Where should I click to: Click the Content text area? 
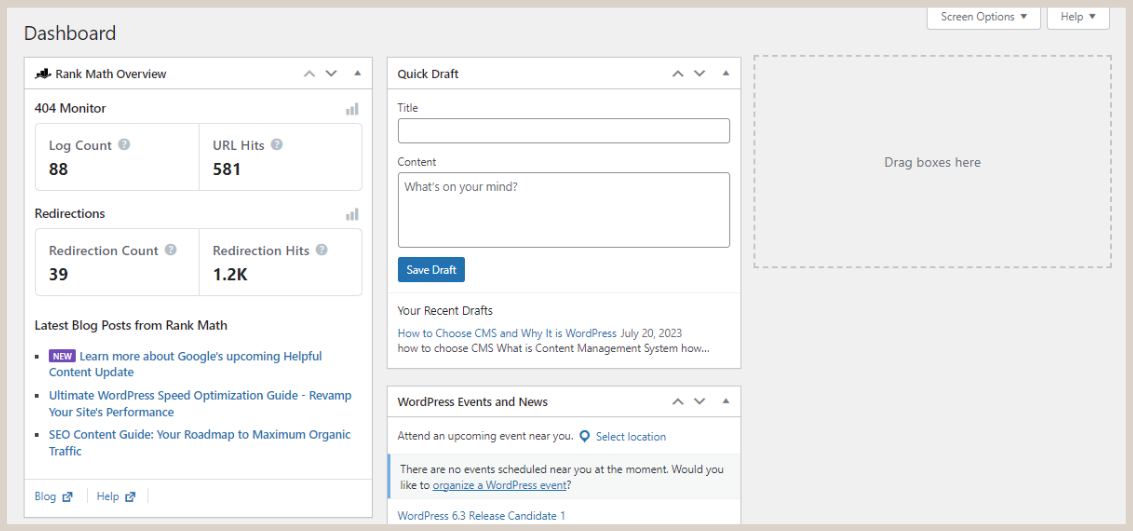564,210
